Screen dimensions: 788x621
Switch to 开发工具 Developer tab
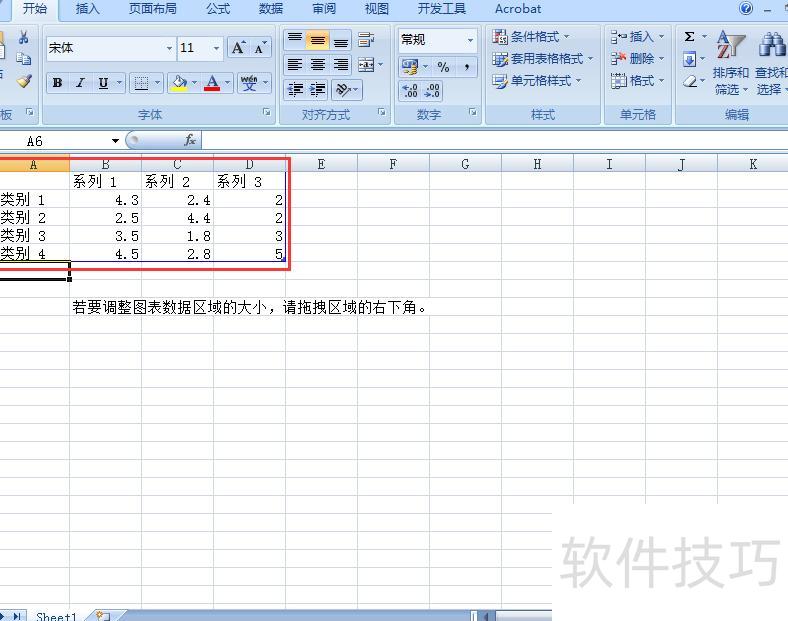[x=442, y=9]
